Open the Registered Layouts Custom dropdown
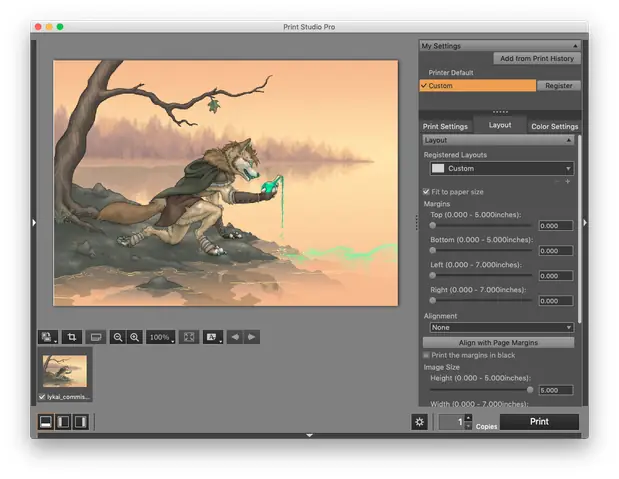Image resolution: width=619 pixels, height=479 pixels. [x=501, y=169]
